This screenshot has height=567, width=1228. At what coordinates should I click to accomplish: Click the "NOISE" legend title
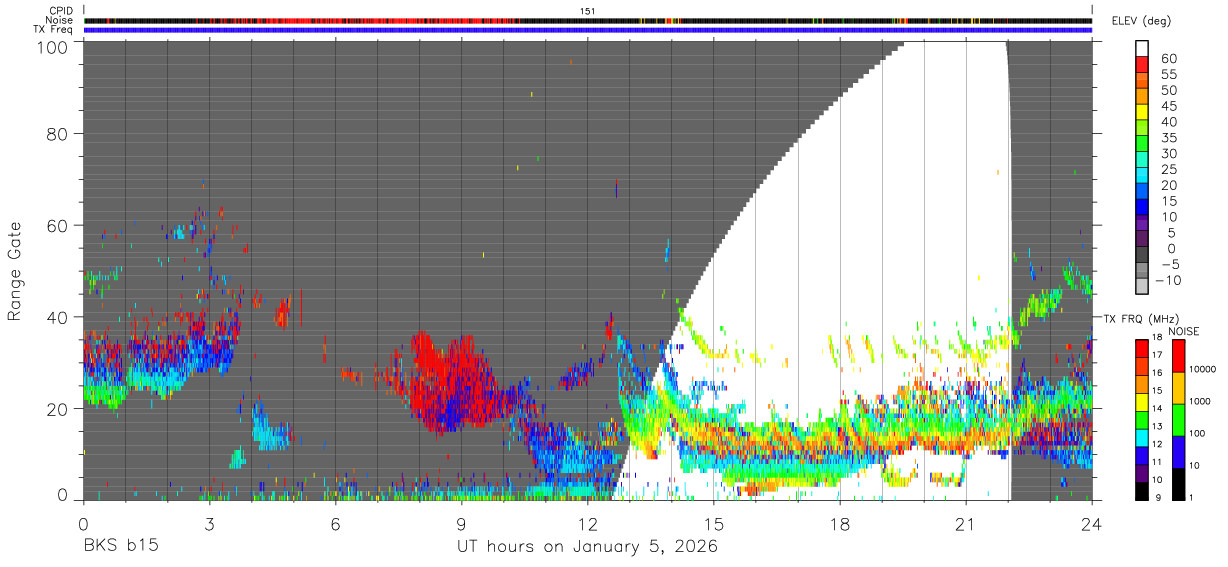click(x=1184, y=331)
